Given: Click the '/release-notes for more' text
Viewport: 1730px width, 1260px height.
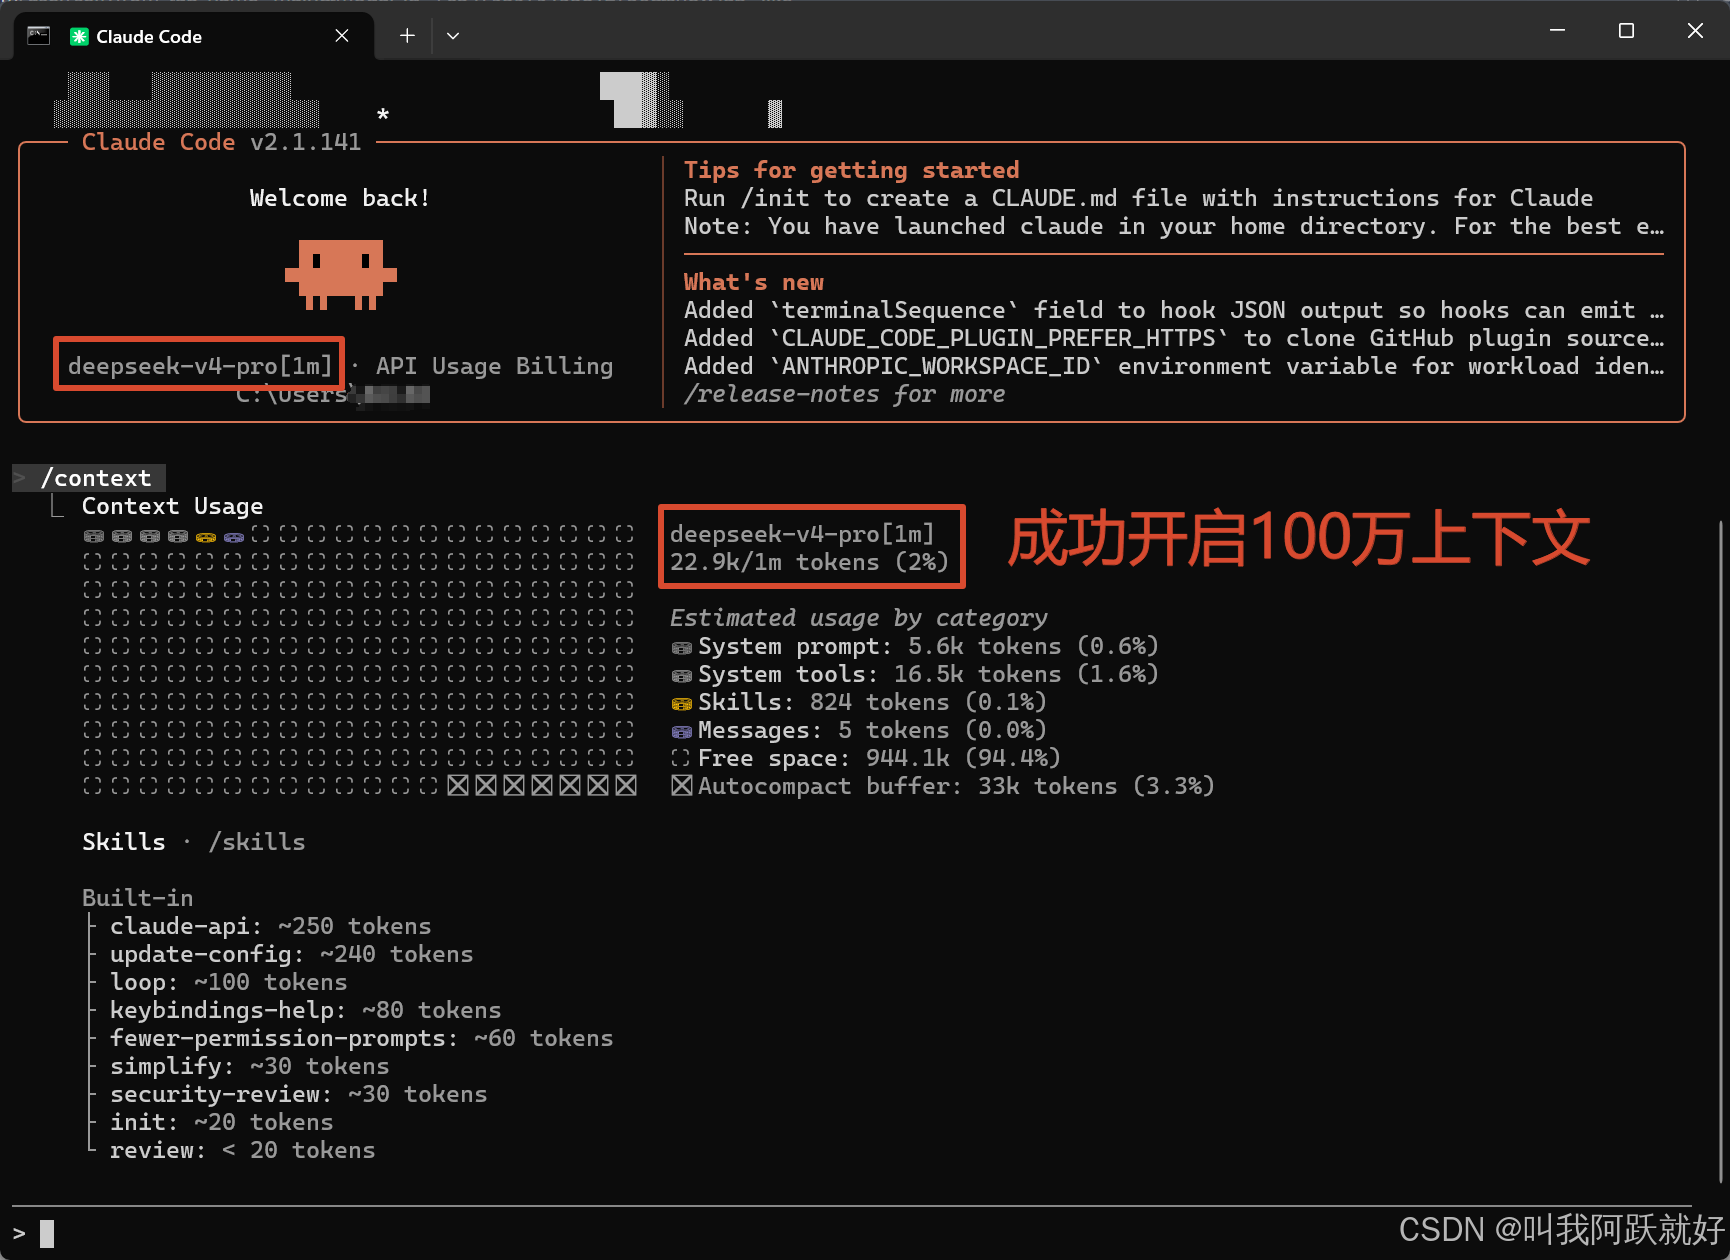Looking at the screenshot, I should (845, 394).
